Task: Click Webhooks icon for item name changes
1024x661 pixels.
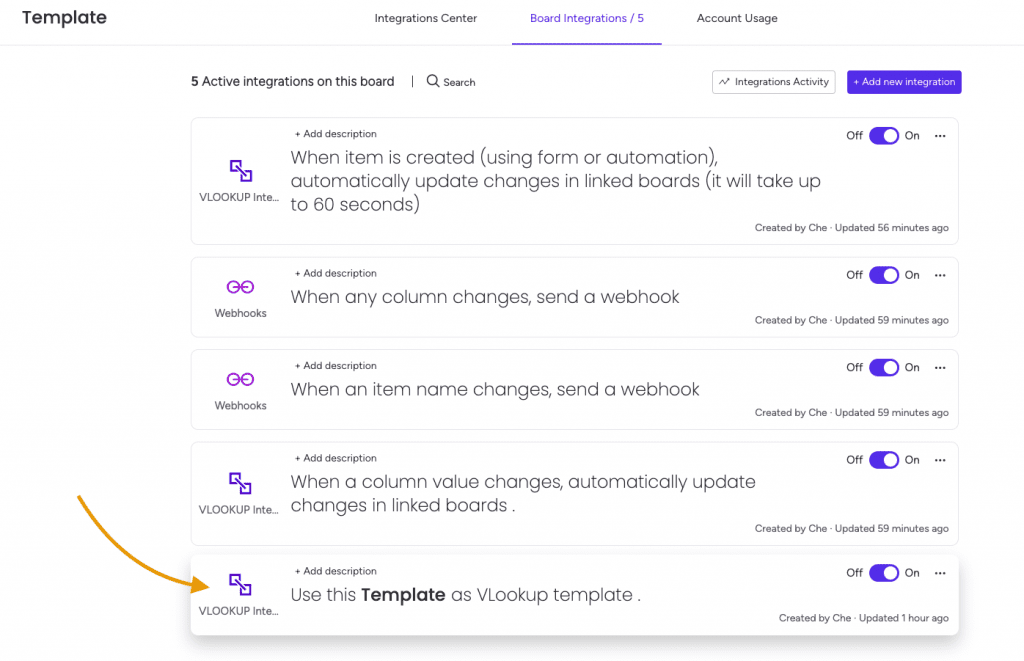Action: (240, 379)
